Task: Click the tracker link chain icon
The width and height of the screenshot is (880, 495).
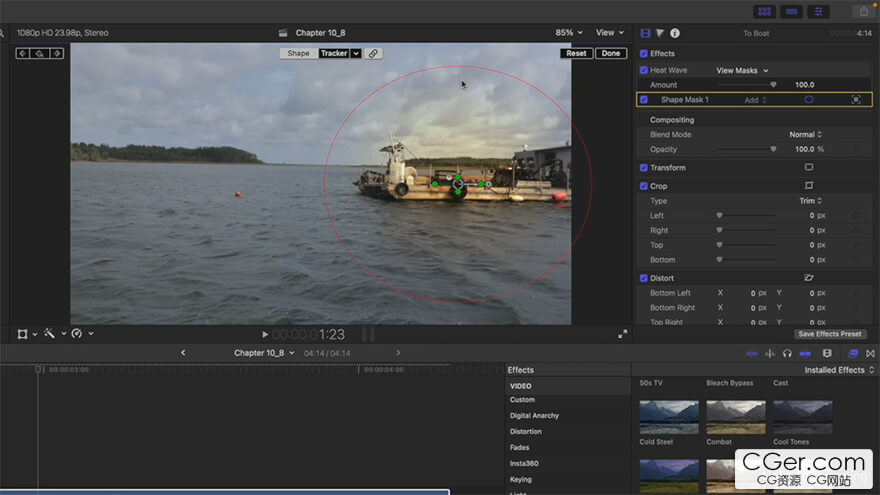Action: [x=373, y=53]
